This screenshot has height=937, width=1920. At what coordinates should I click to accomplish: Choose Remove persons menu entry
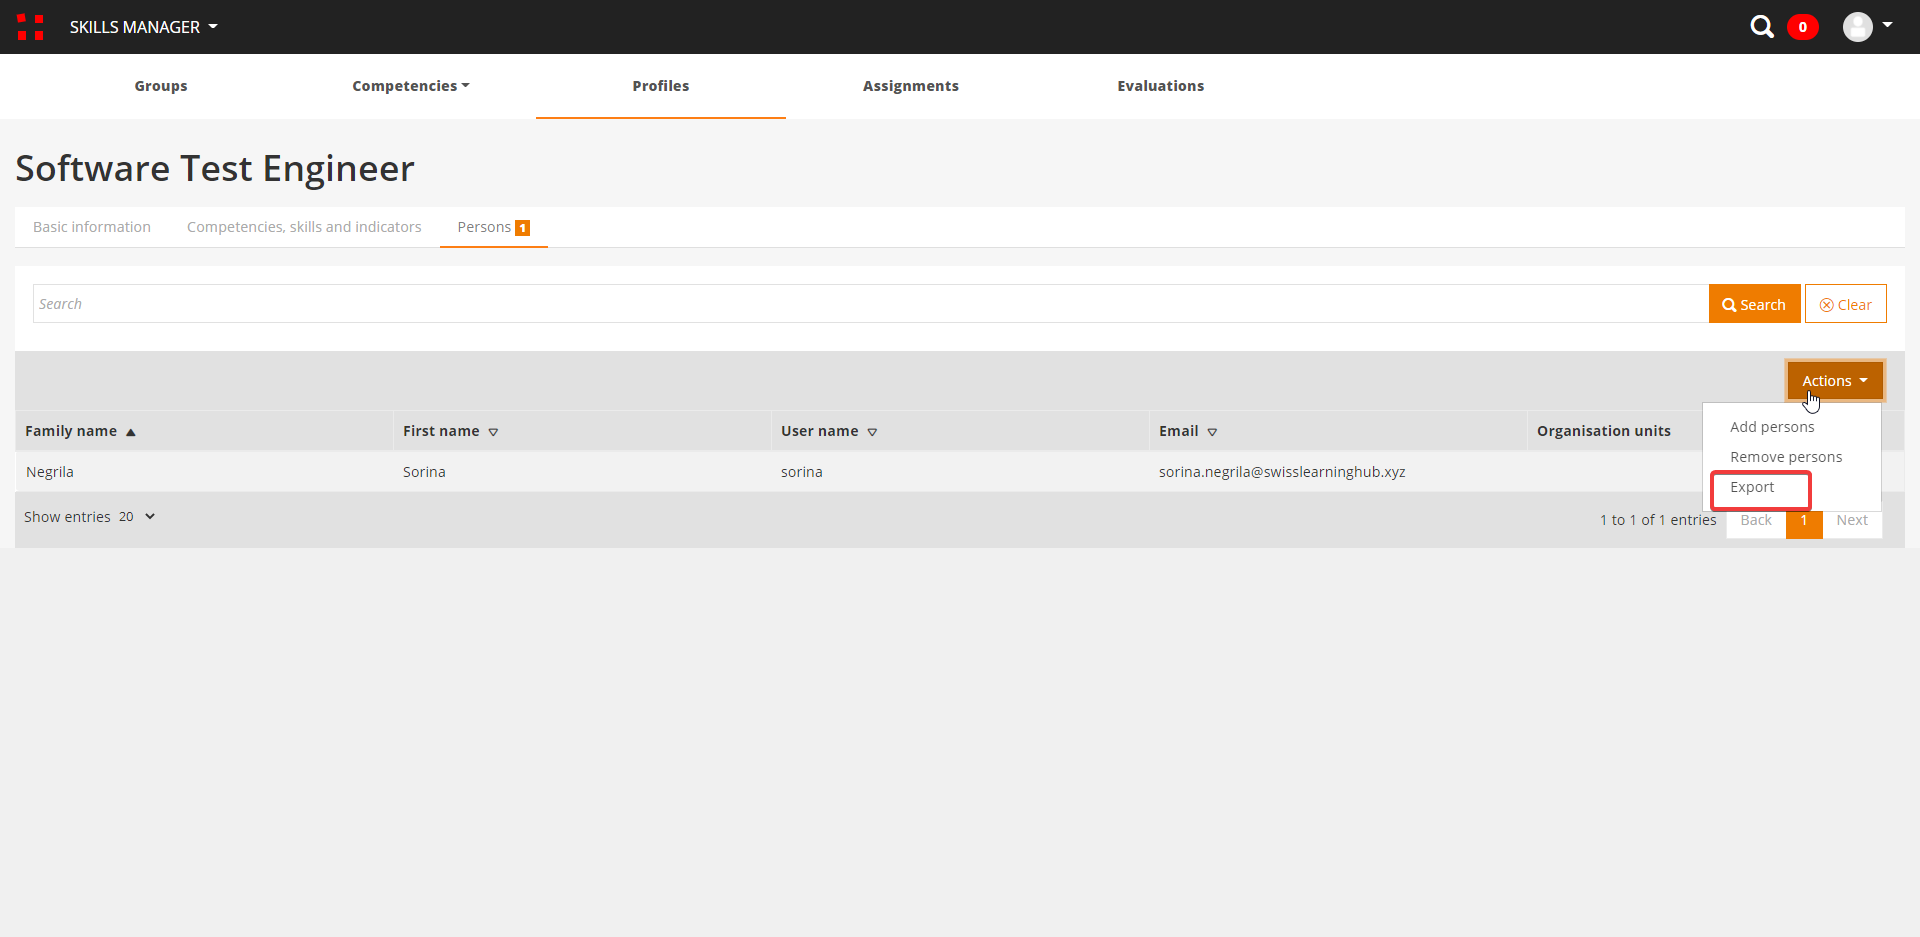pyautogui.click(x=1785, y=457)
